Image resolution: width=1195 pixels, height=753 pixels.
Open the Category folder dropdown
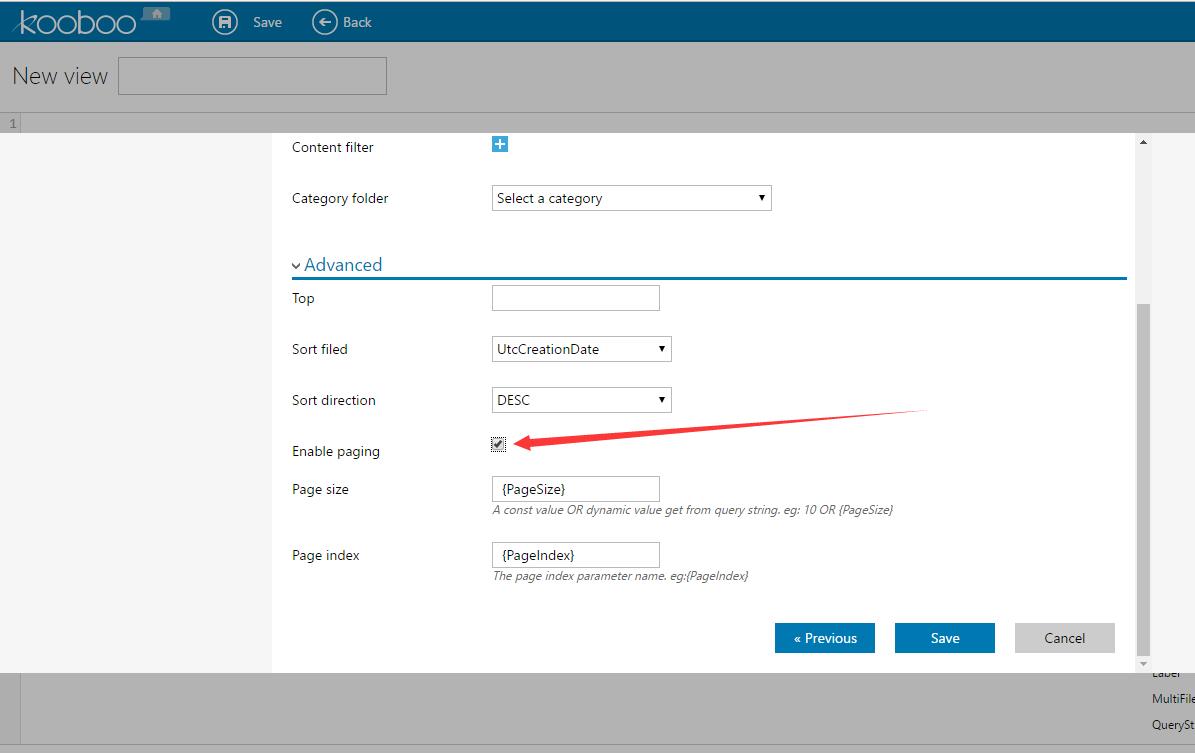point(632,198)
